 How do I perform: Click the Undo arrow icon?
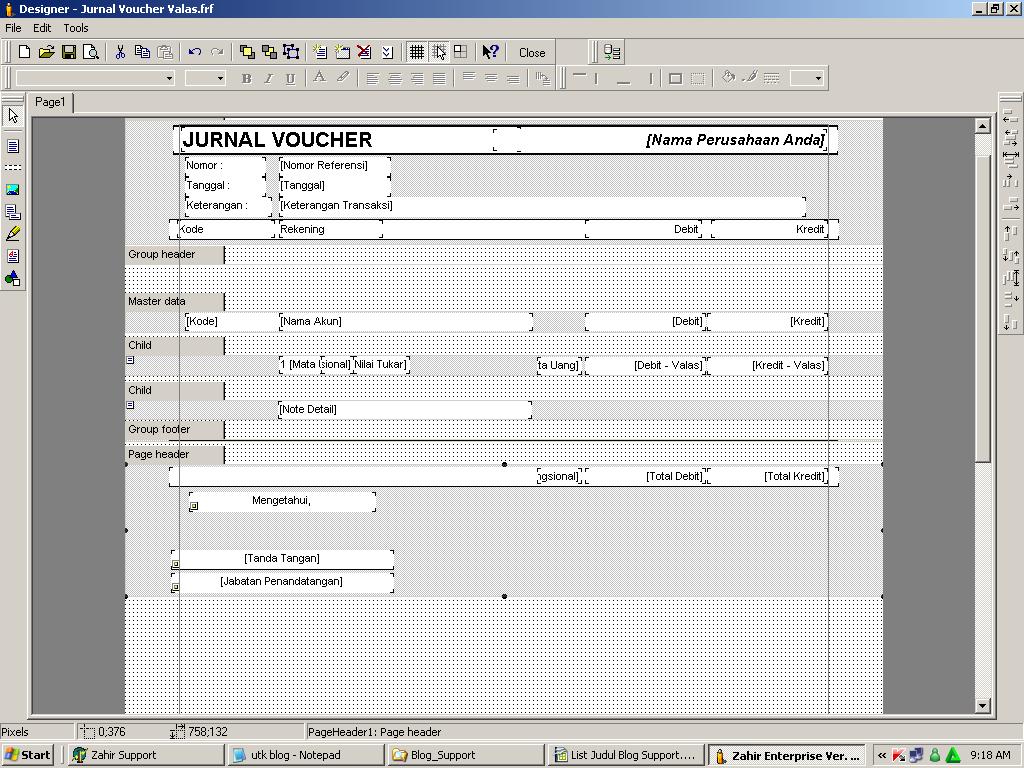[x=195, y=52]
